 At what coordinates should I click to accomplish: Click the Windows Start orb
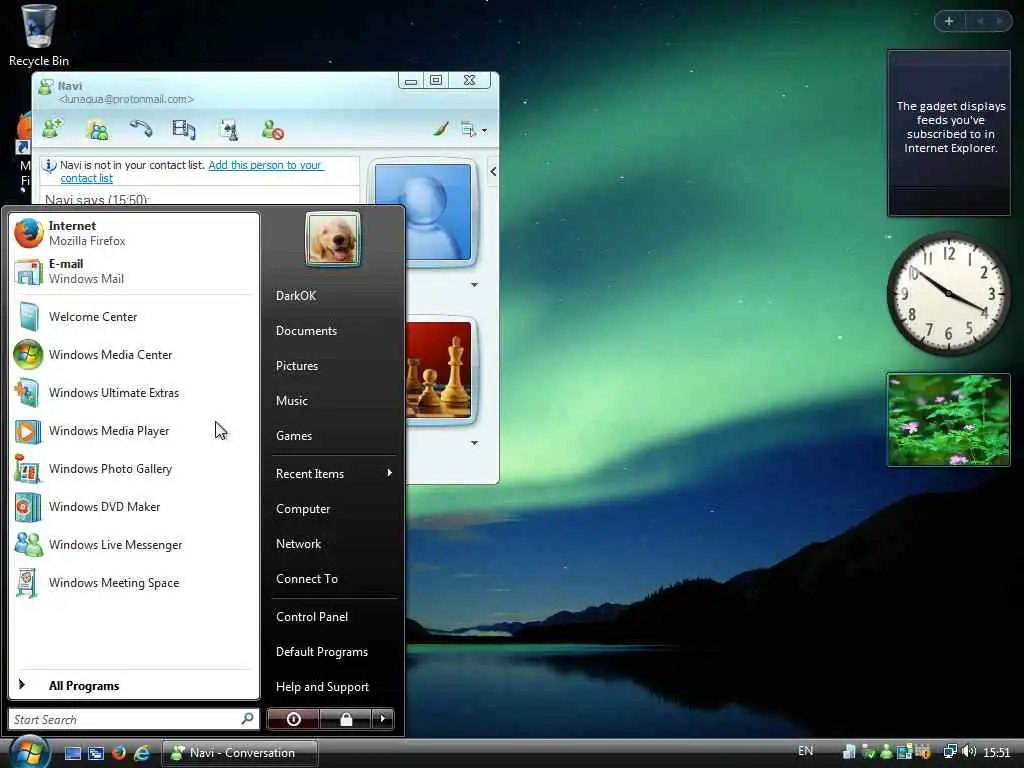pyautogui.click(x=29, y=751)
